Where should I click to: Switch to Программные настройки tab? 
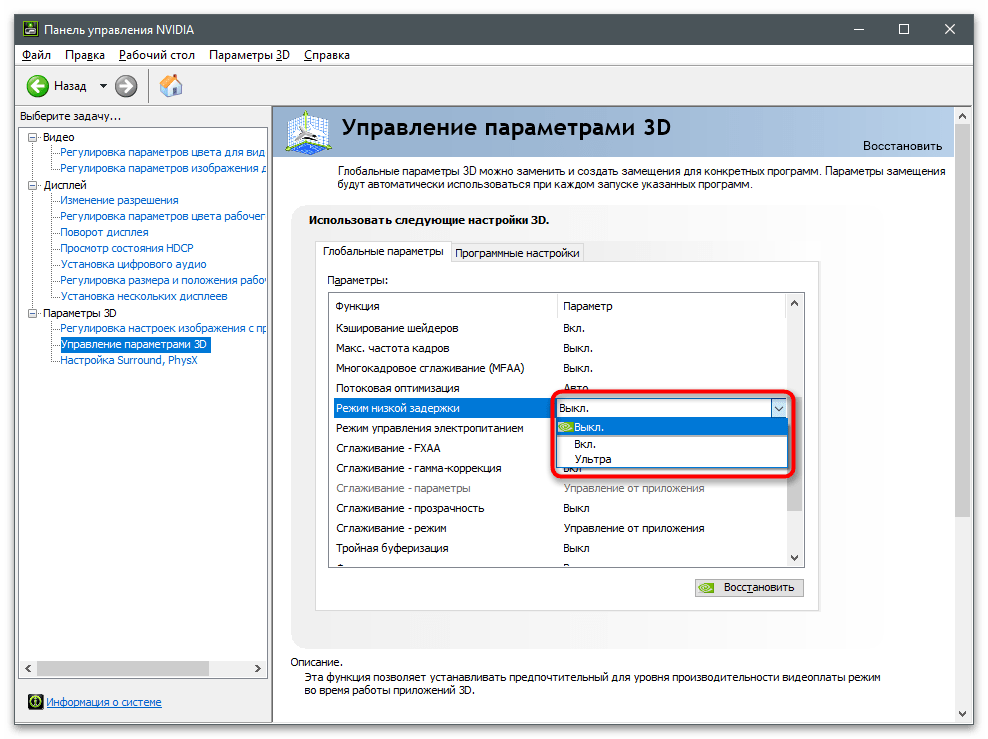coord(517,253)
